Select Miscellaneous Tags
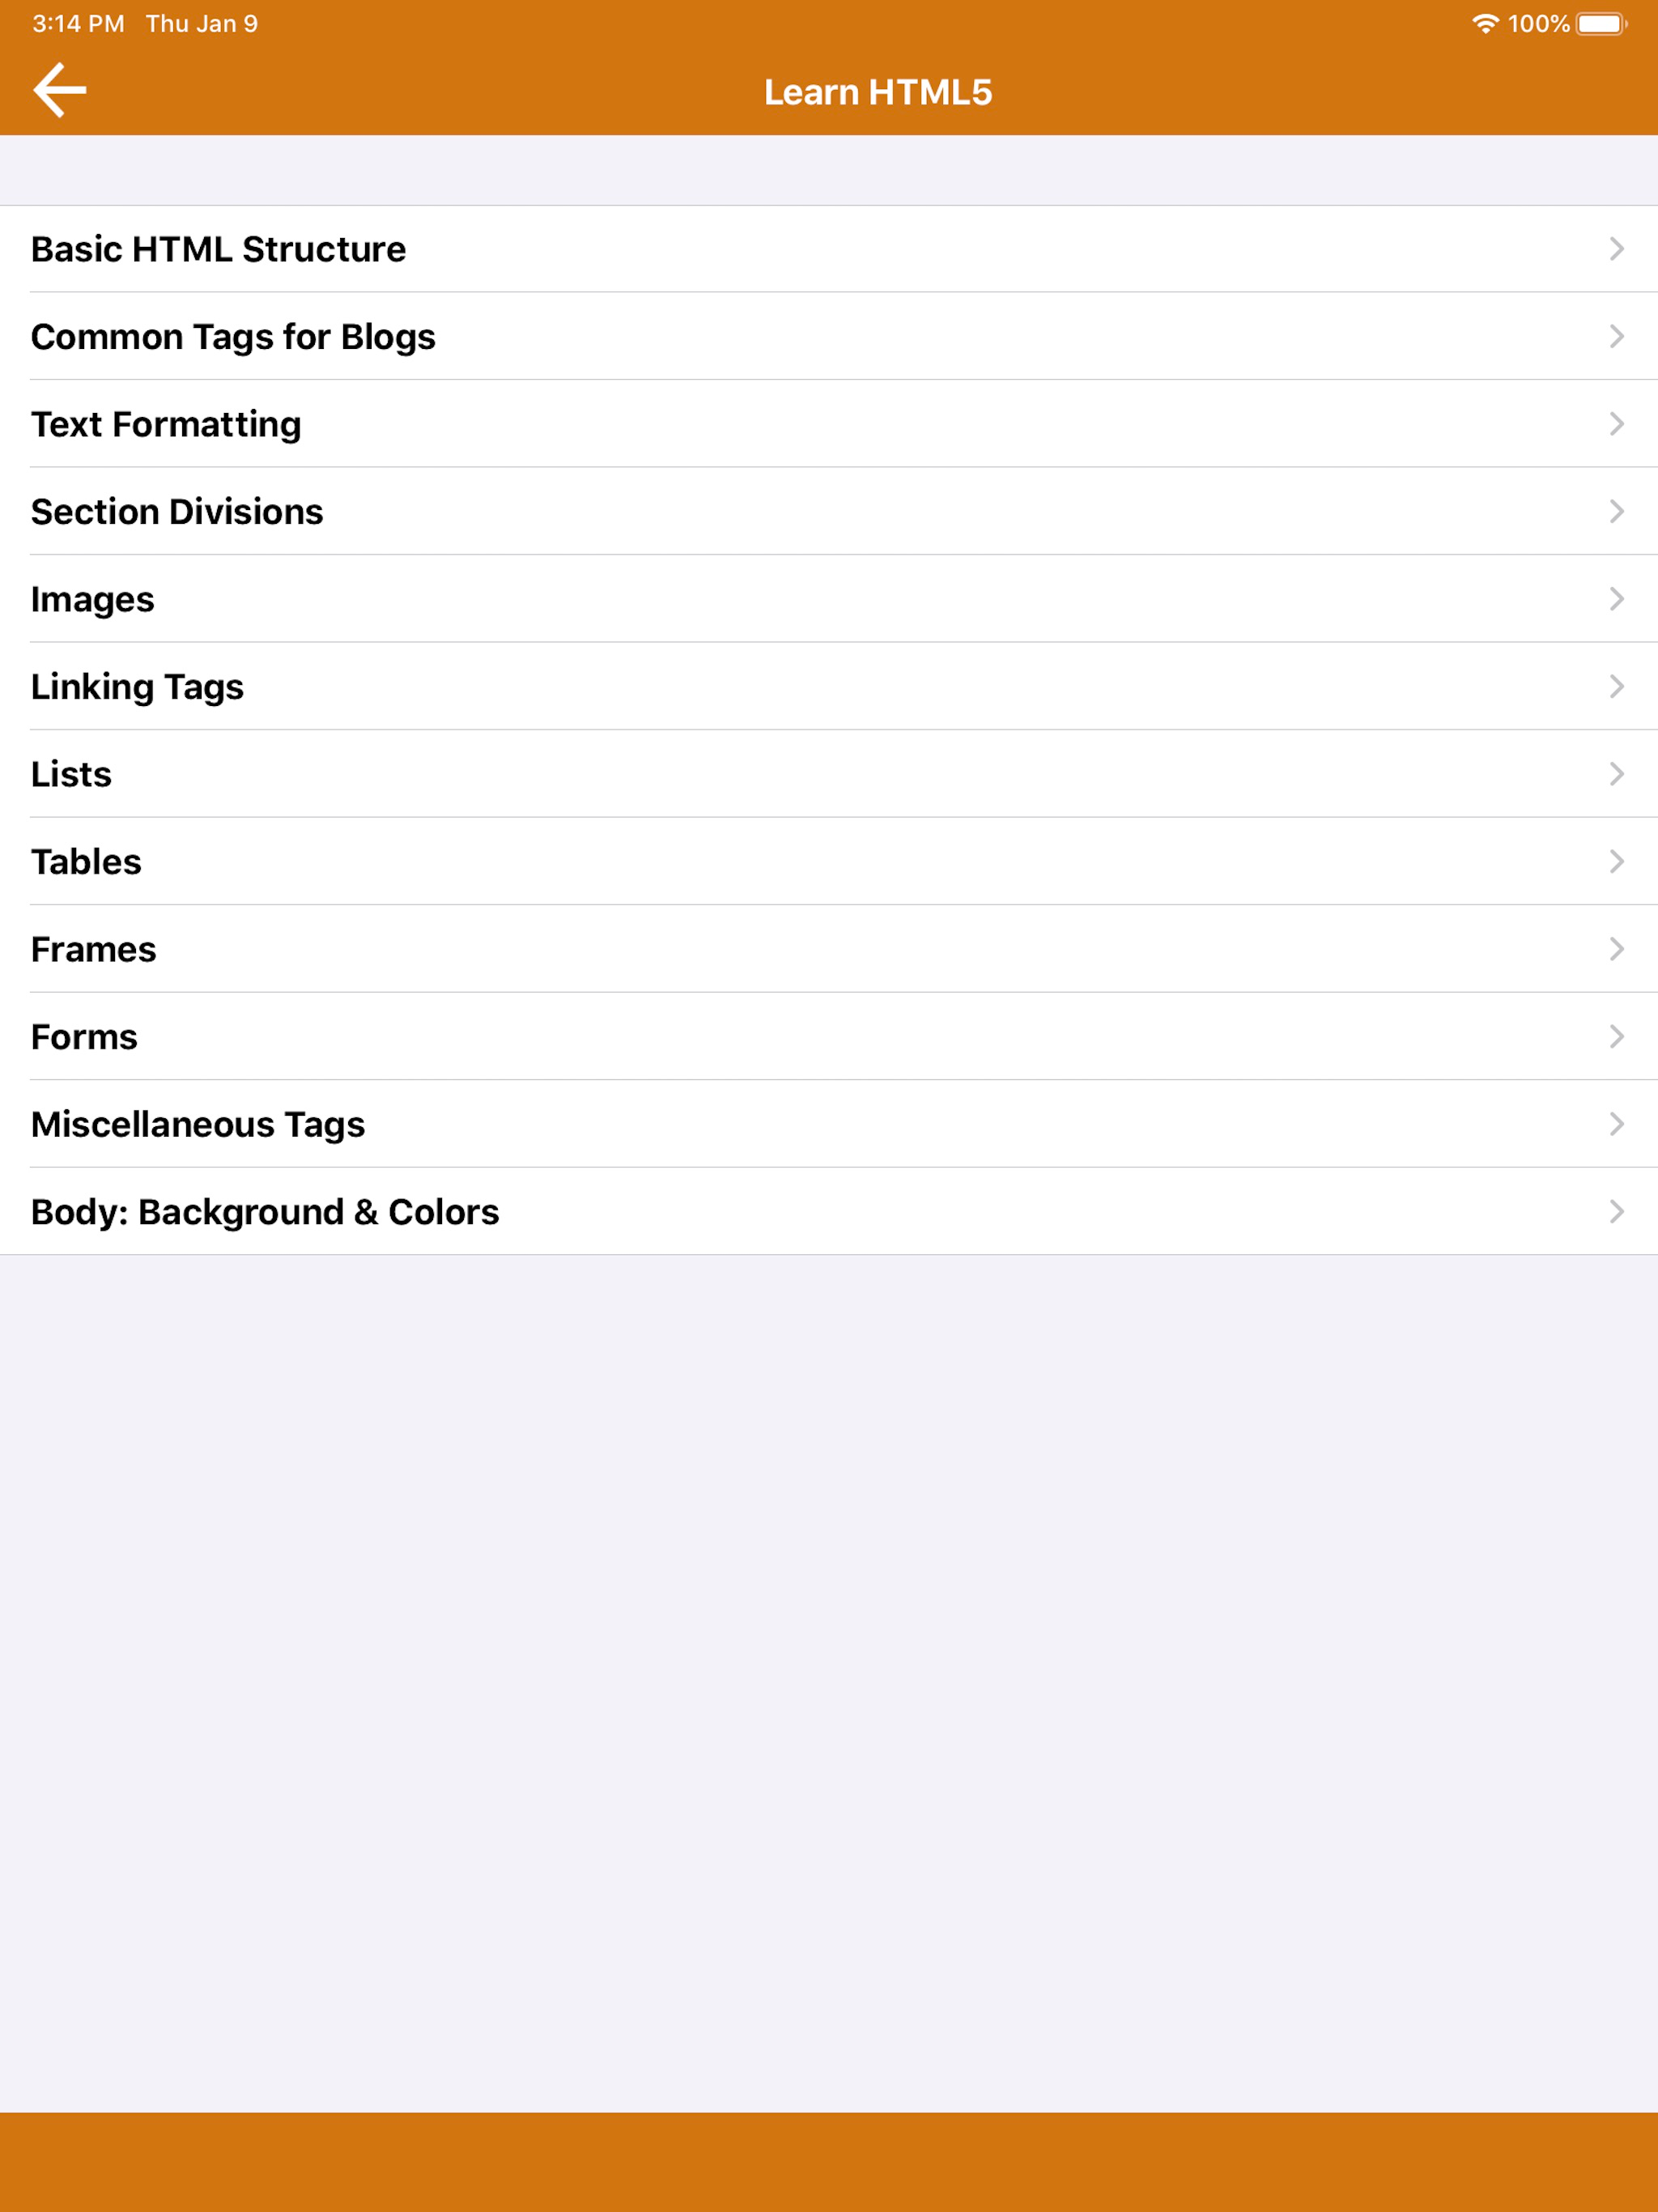 [x=829, y=1124]
